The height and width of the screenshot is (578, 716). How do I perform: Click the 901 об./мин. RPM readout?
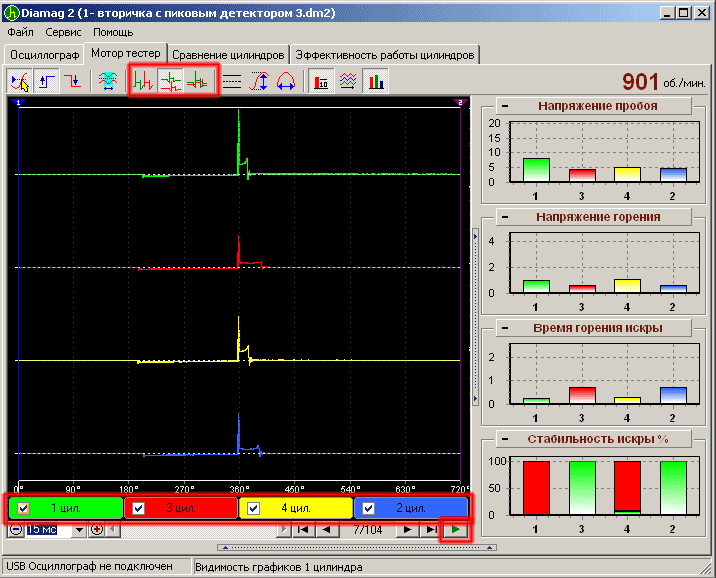[x=663, y=82]
